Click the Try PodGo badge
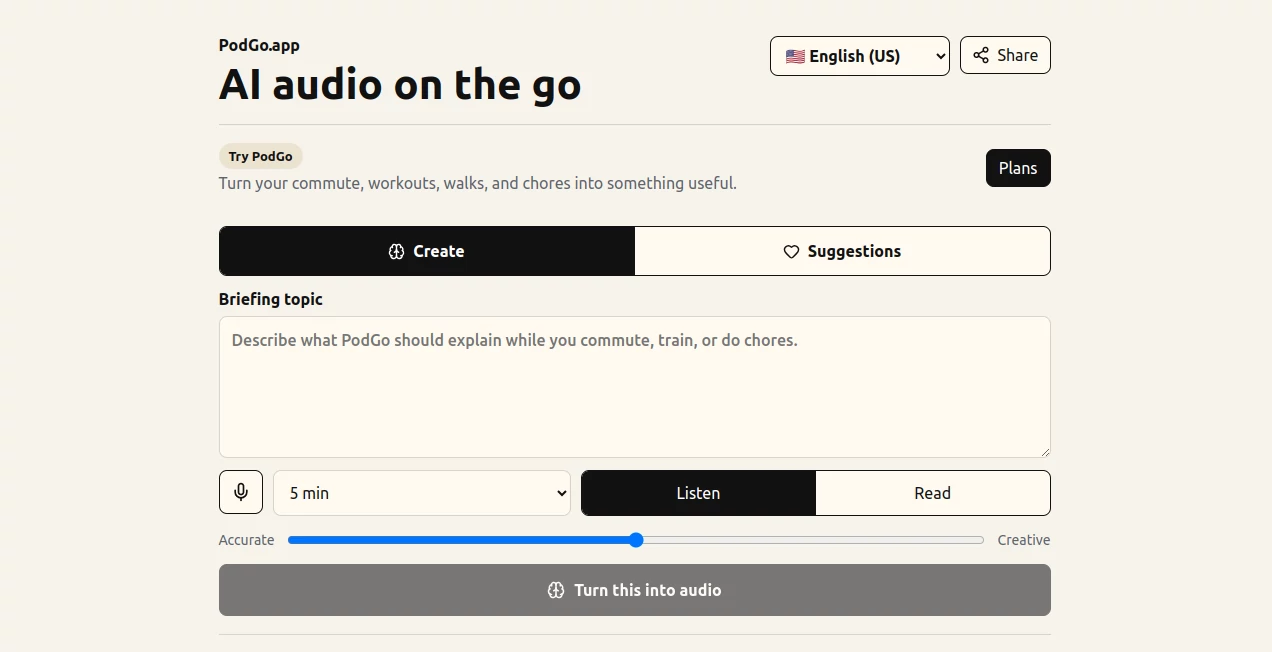 261,156
